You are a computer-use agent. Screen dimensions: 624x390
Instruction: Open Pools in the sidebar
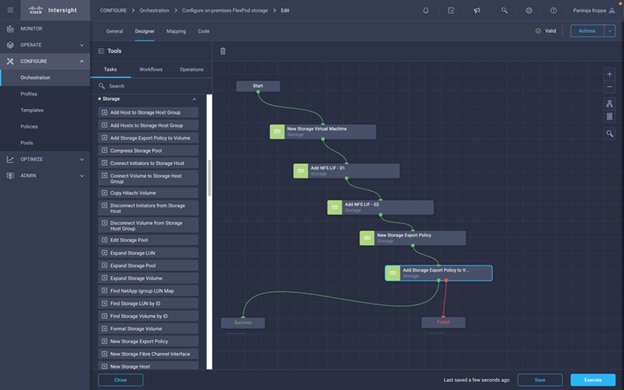point(27,143)
